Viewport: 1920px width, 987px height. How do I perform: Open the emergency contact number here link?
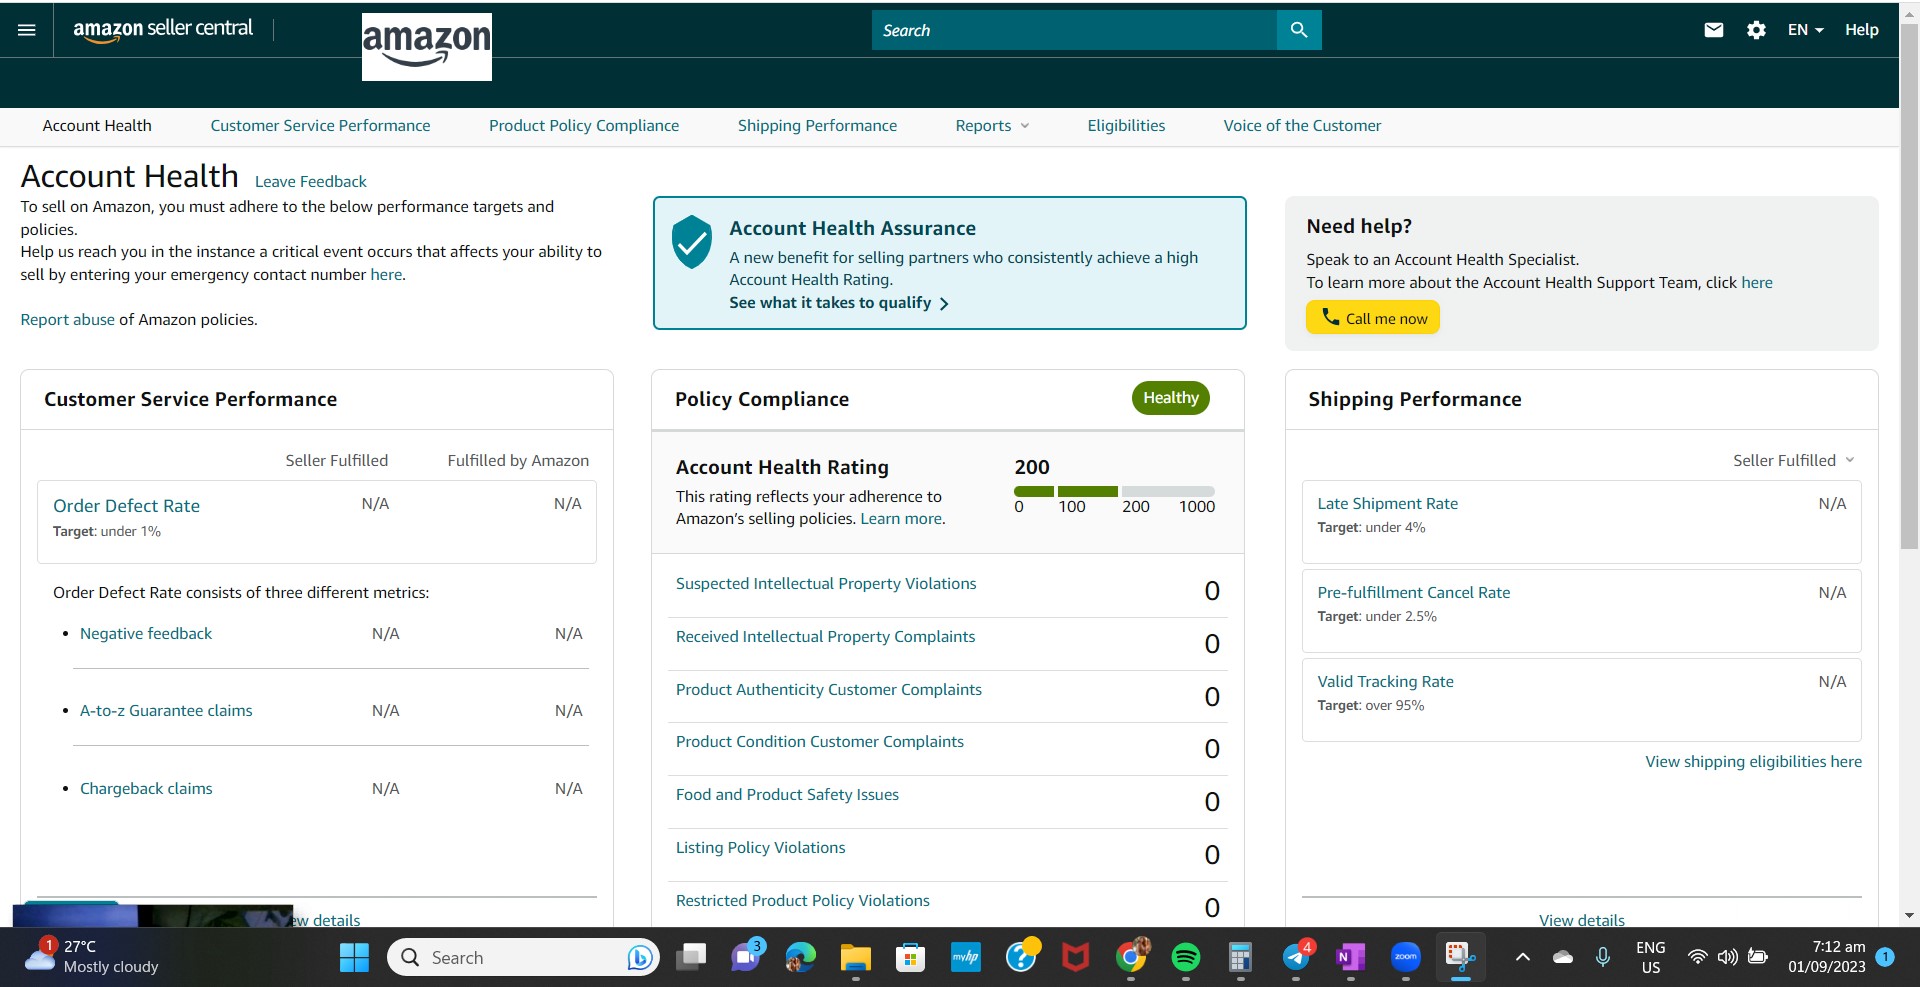(x=386, y=275)
